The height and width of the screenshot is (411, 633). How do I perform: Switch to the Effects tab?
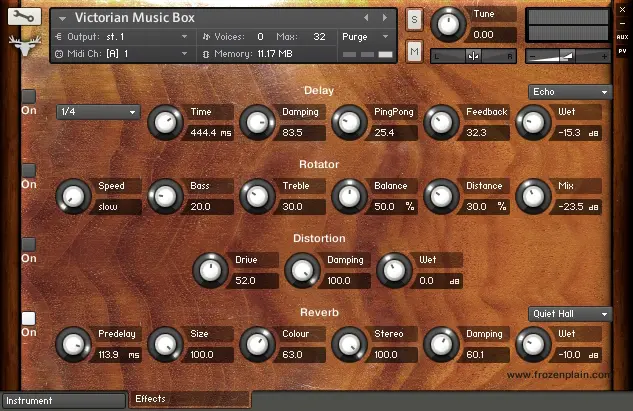190,399
